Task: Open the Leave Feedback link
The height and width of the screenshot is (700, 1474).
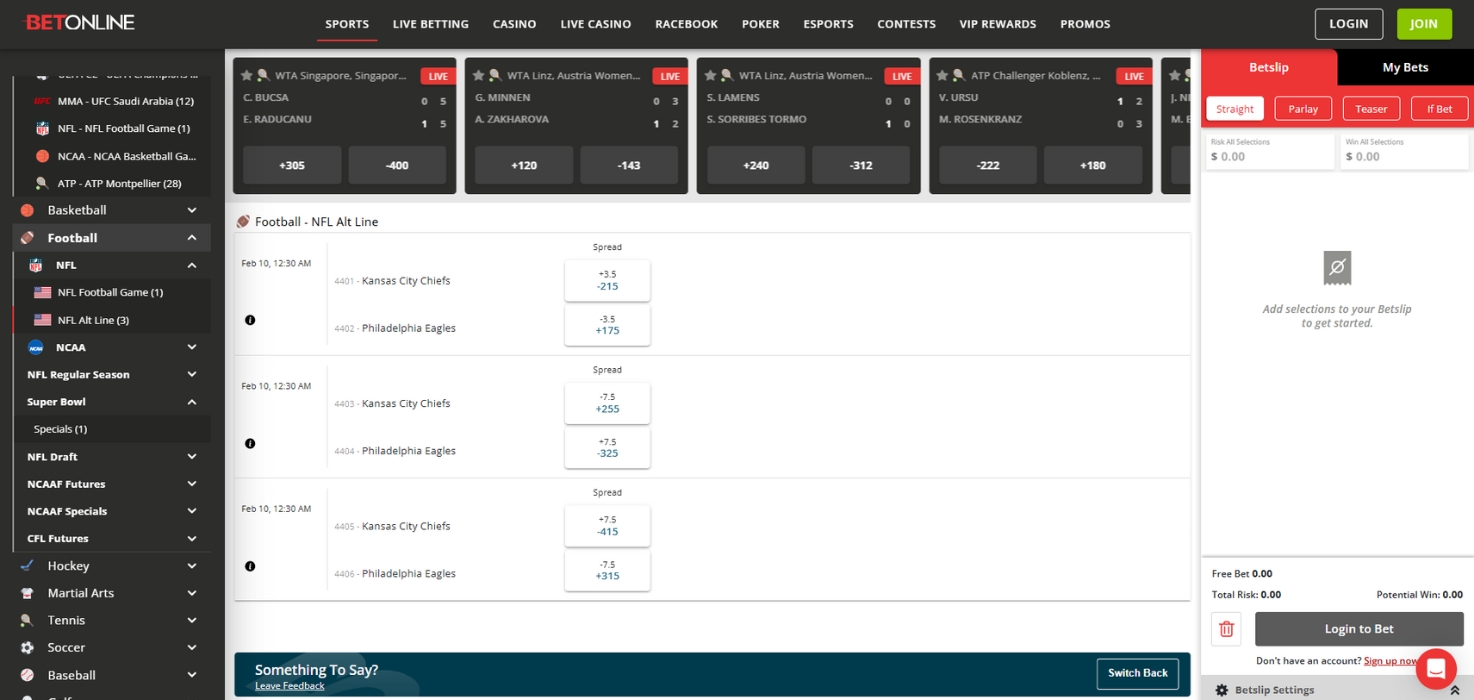Action: pos(290,686)
